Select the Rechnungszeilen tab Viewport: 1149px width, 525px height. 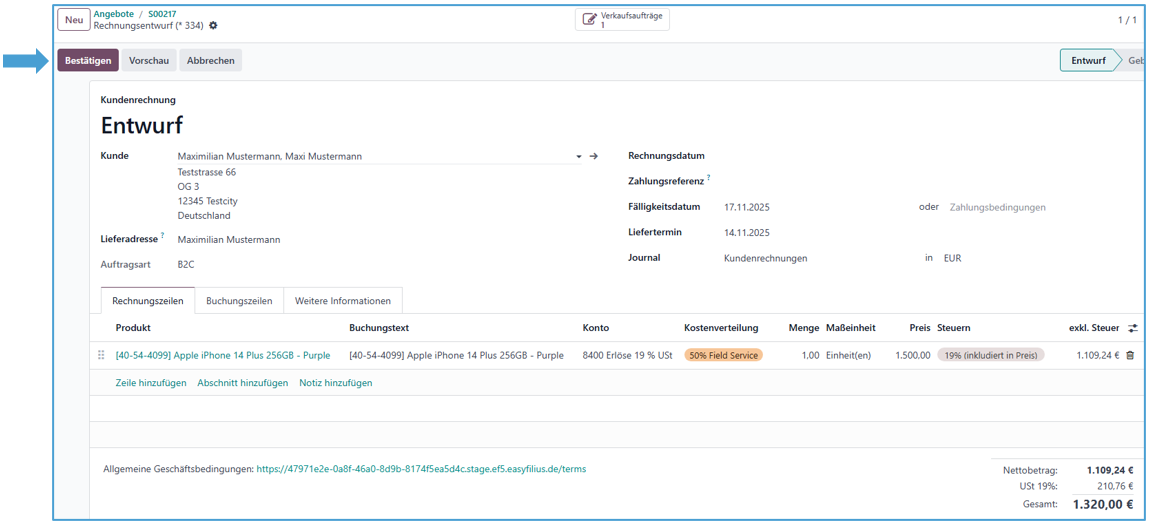[146, 301]
